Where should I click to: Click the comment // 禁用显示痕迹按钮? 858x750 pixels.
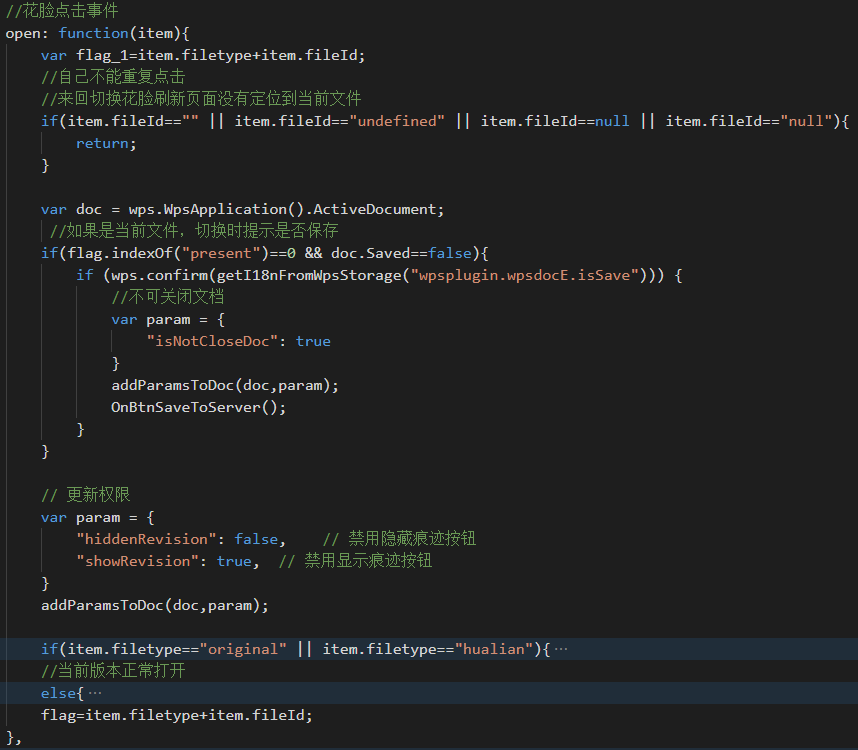click(x=355, y=561)
